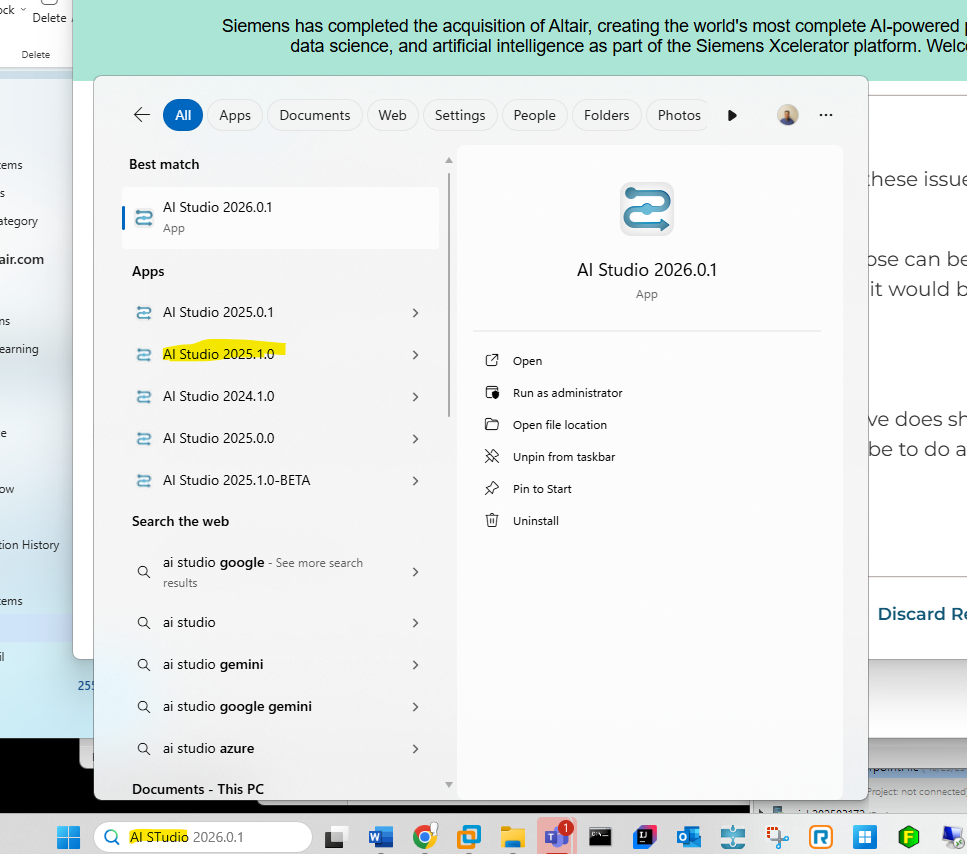Launch Microsoft Word from the taskbar

(381, 837)
